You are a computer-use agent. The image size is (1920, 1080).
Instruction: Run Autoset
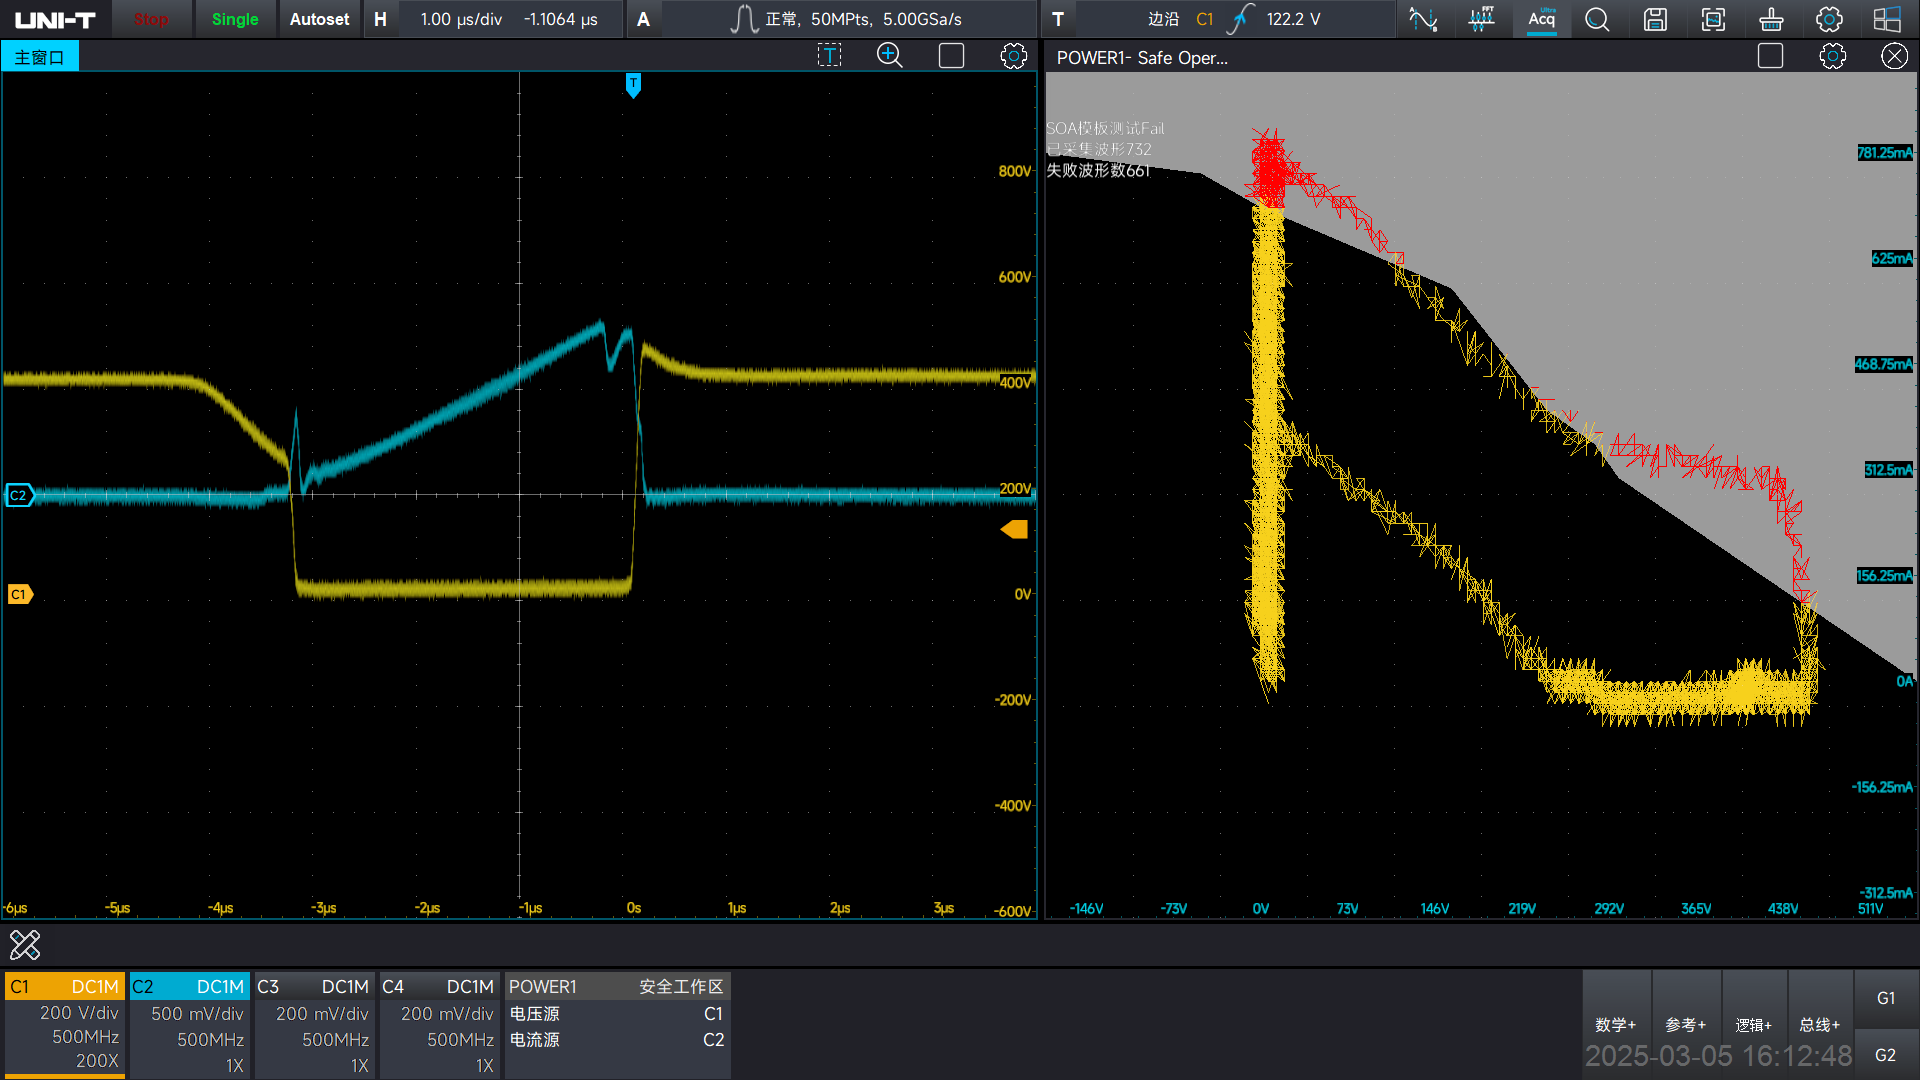coord(319,19)
